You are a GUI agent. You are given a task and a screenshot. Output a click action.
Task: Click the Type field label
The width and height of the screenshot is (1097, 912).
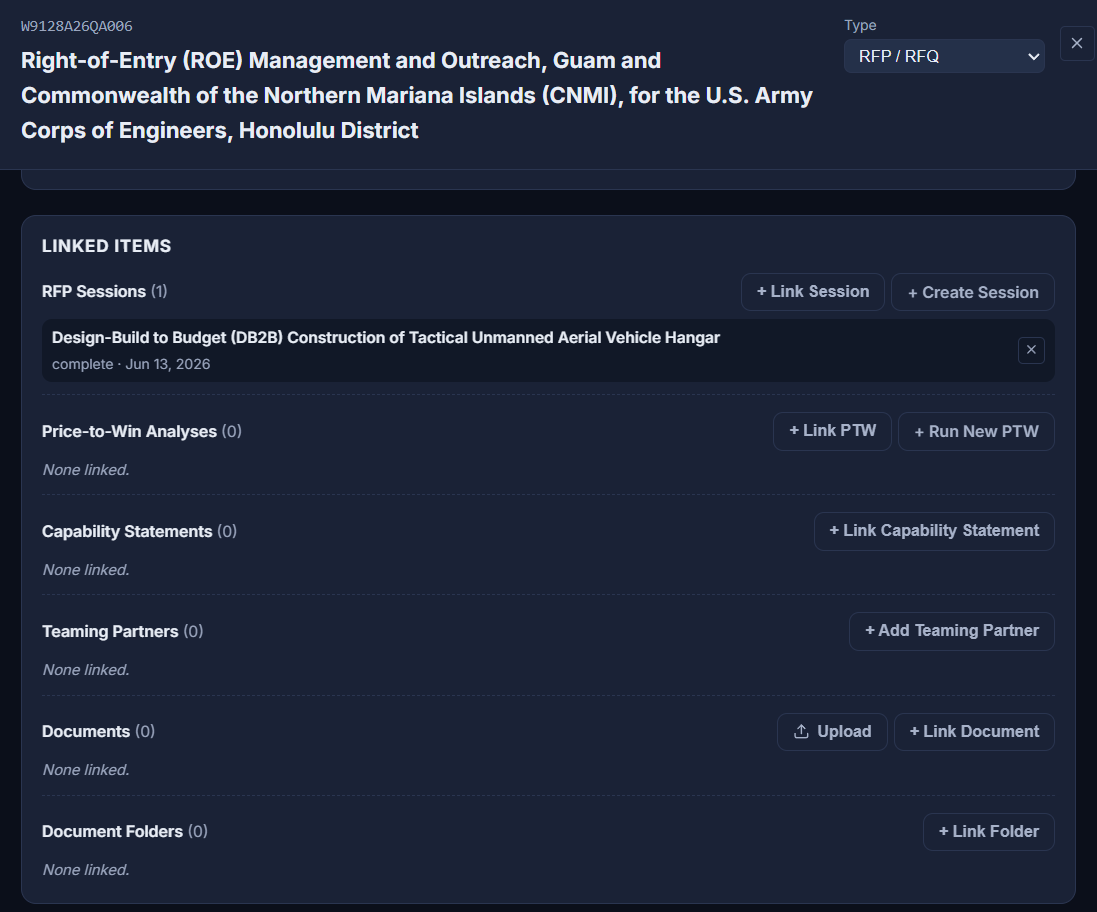pyautogui.click(x=860, y=25)
